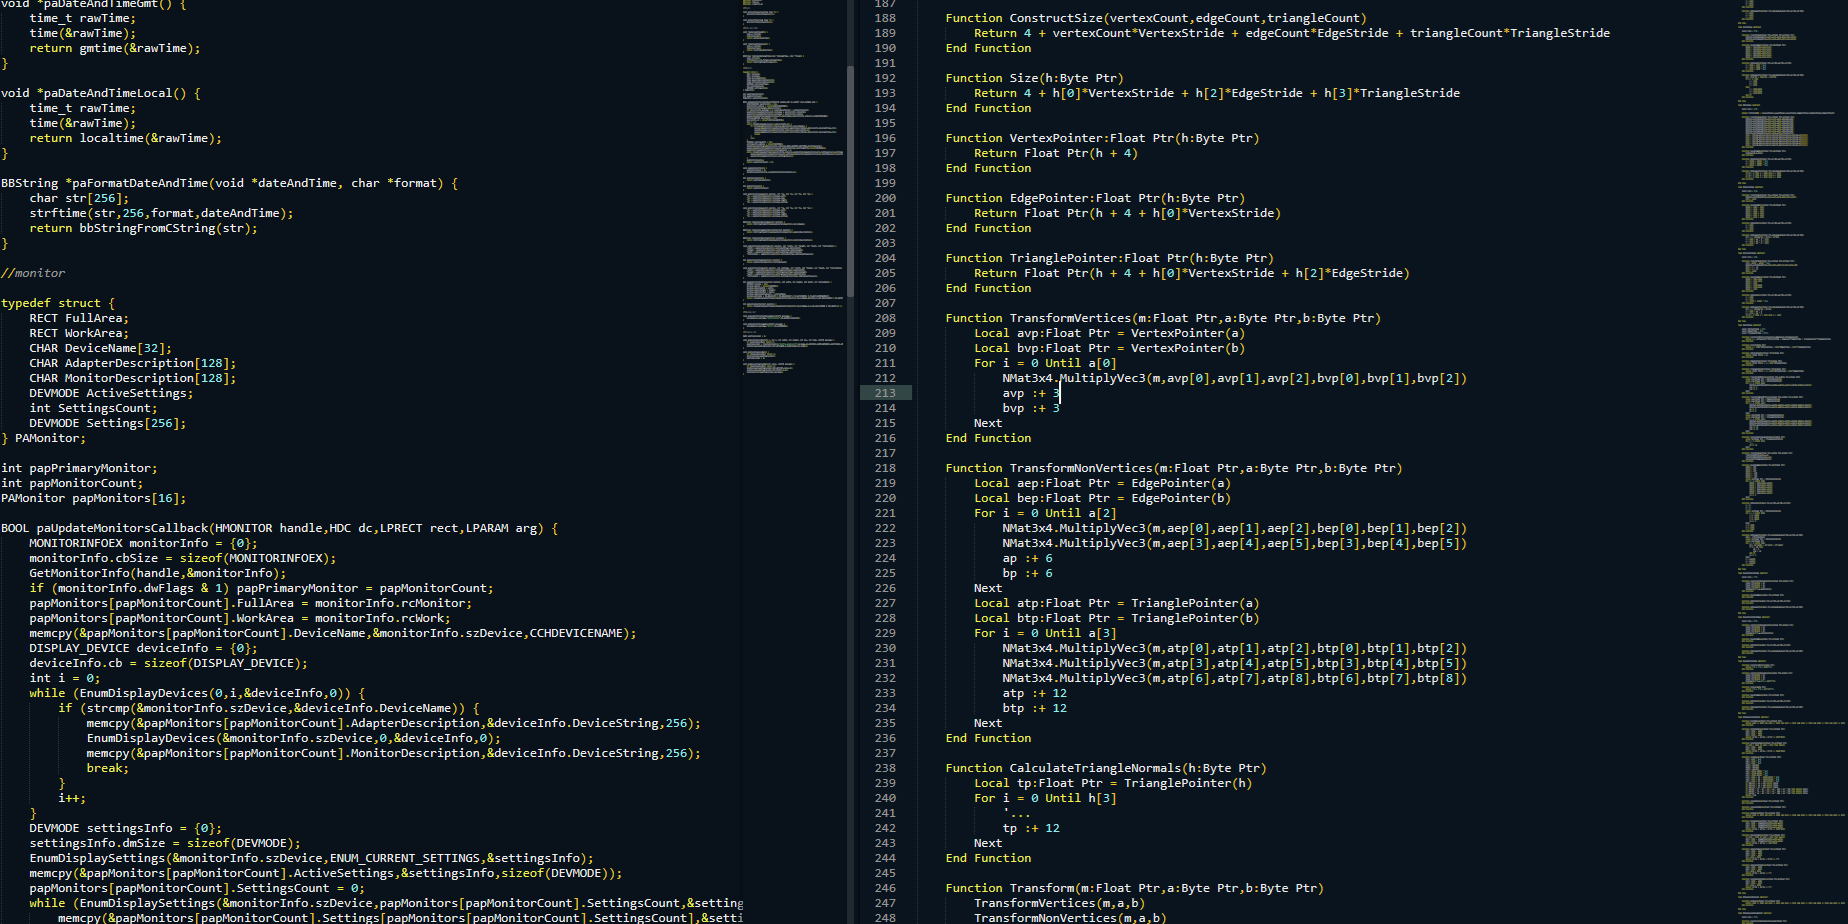1848x924 pixels.
Task: Click 'Local atp:Float Ptr = TrianglePointer(a)' line
Action: [x=1116, y=603]
